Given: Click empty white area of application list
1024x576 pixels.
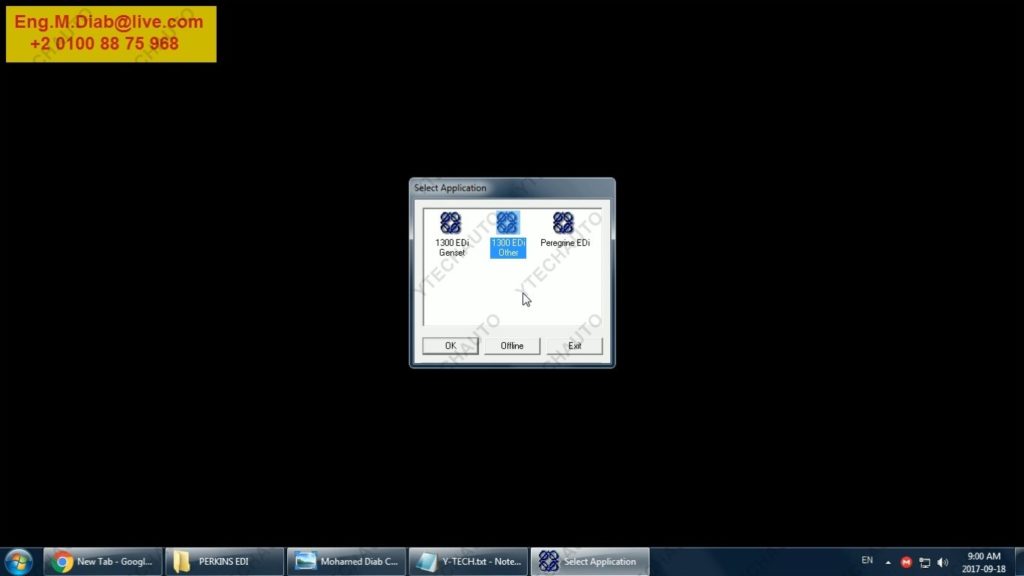Looking at the screenshot, I should (x=480, y=295).
